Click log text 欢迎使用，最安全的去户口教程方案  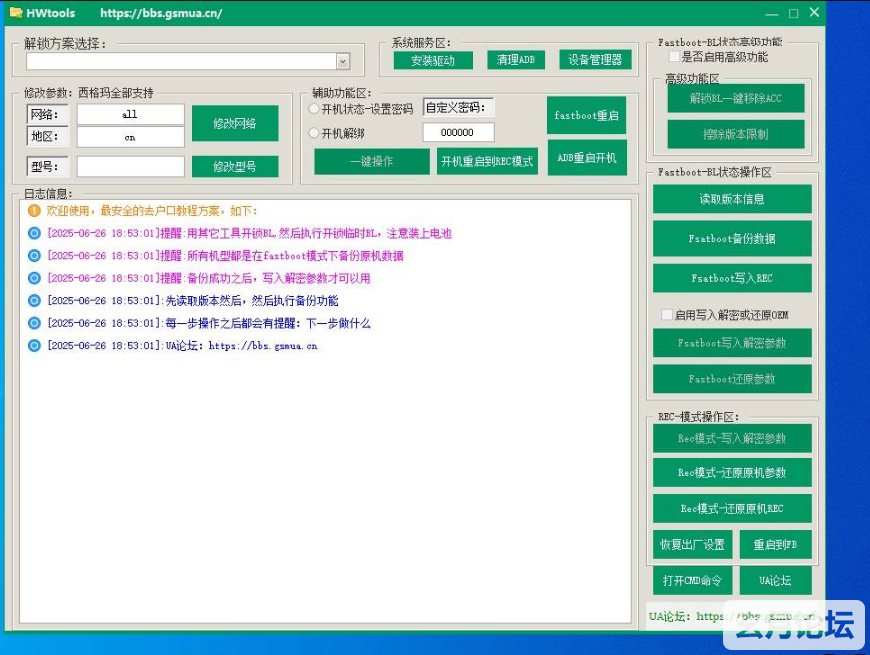pos(151,211)
